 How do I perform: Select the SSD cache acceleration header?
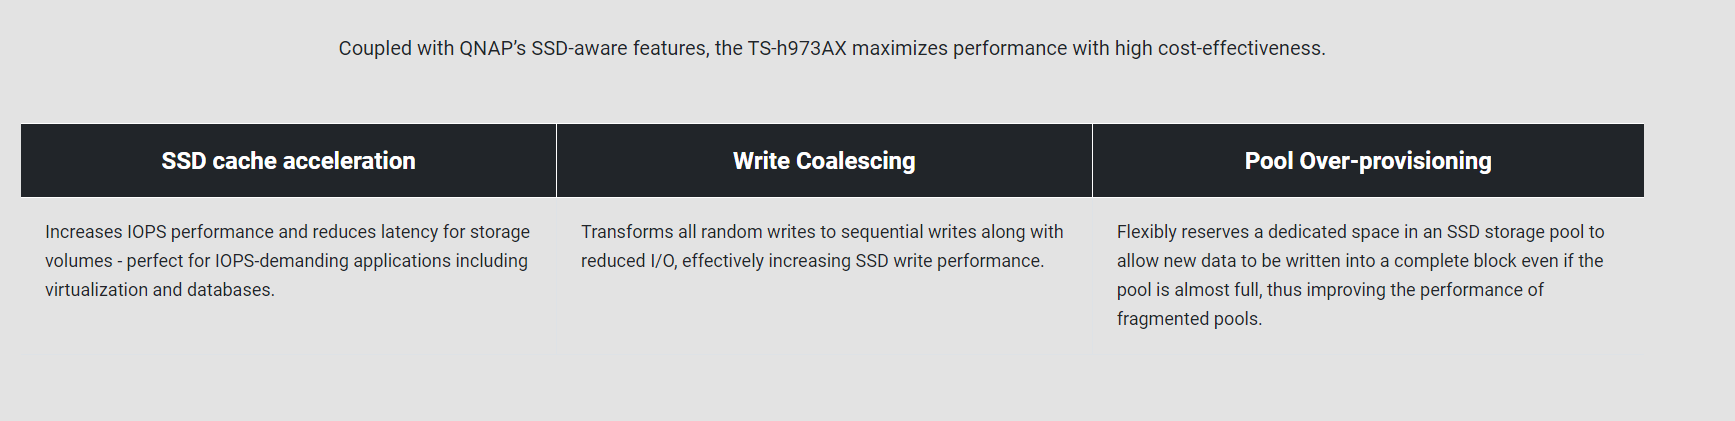point(288,161)
